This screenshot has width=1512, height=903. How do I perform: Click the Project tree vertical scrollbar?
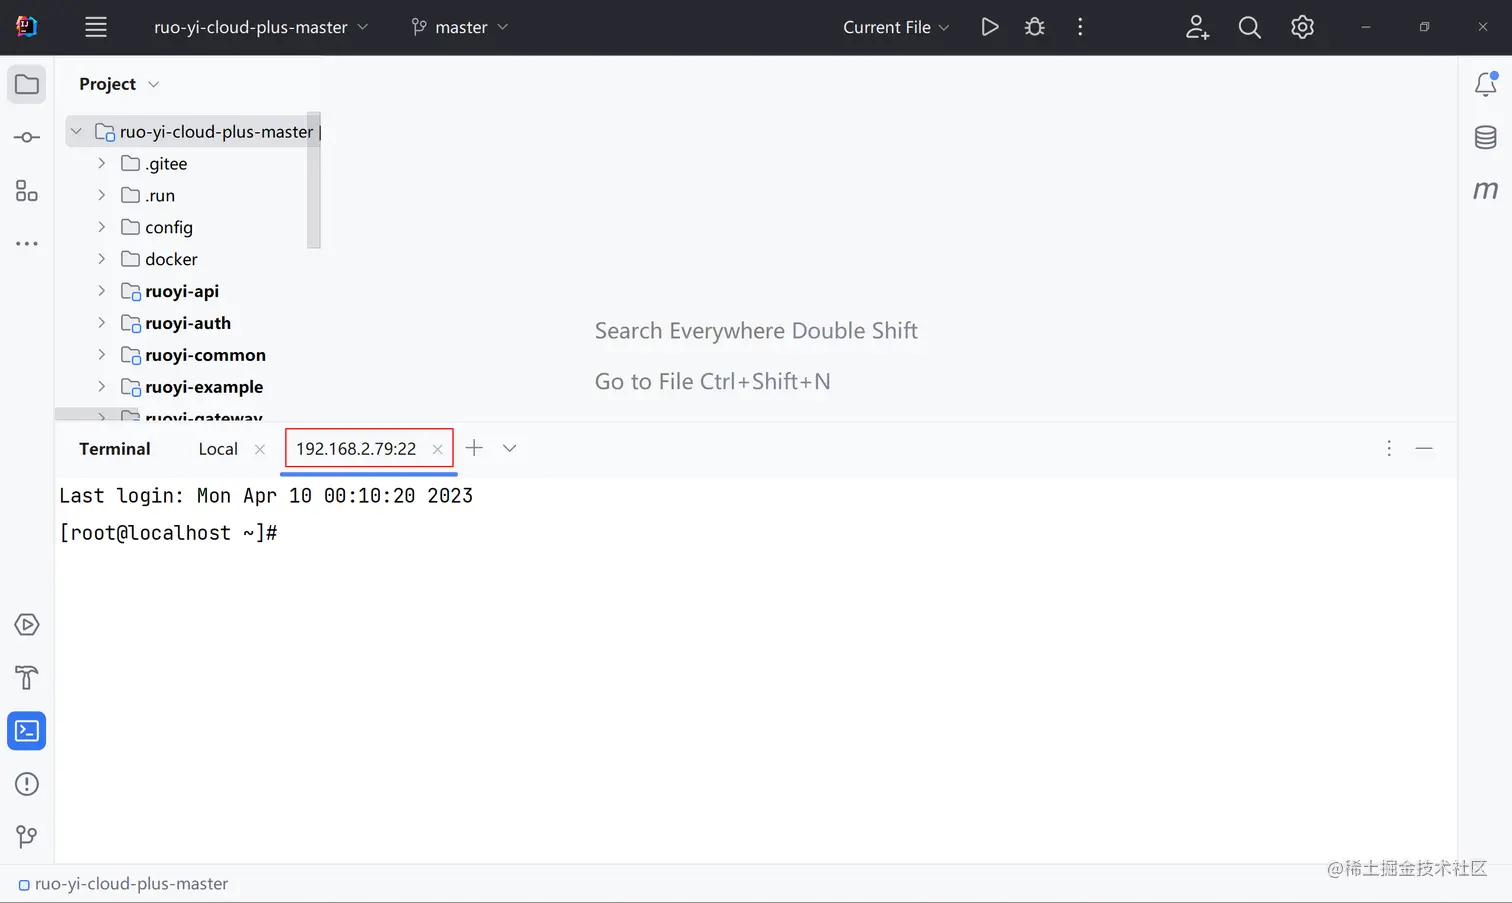(x=314, y=180)
